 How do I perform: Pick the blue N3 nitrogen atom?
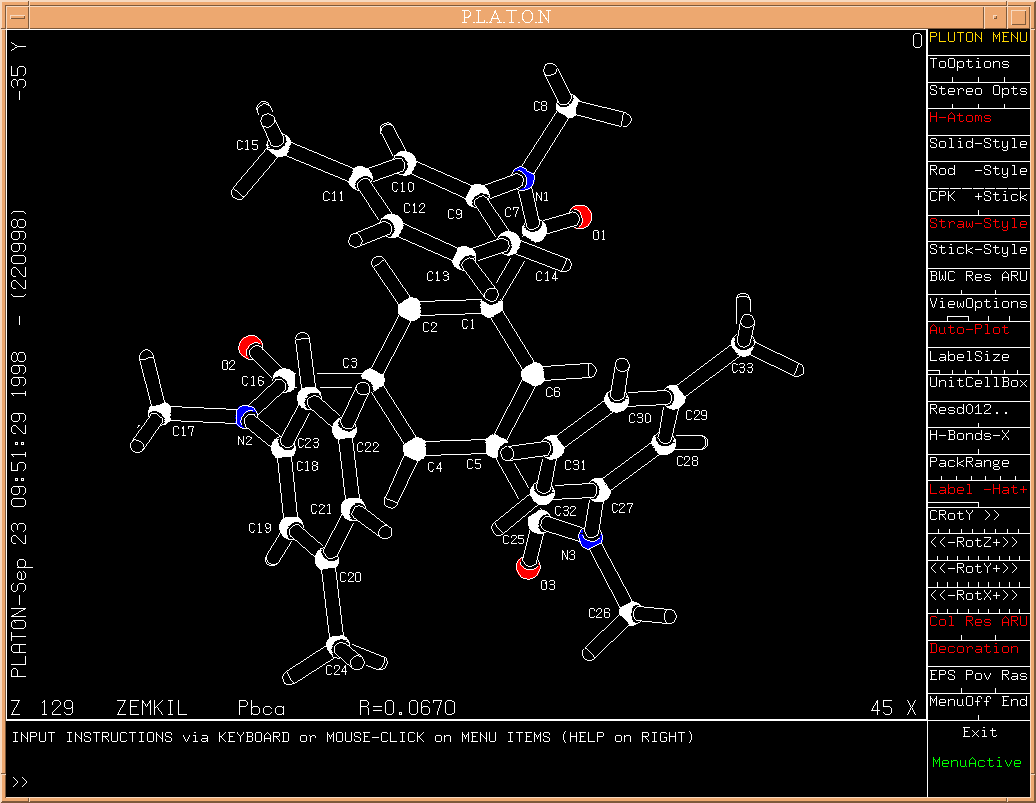click(x=590, y=539)
